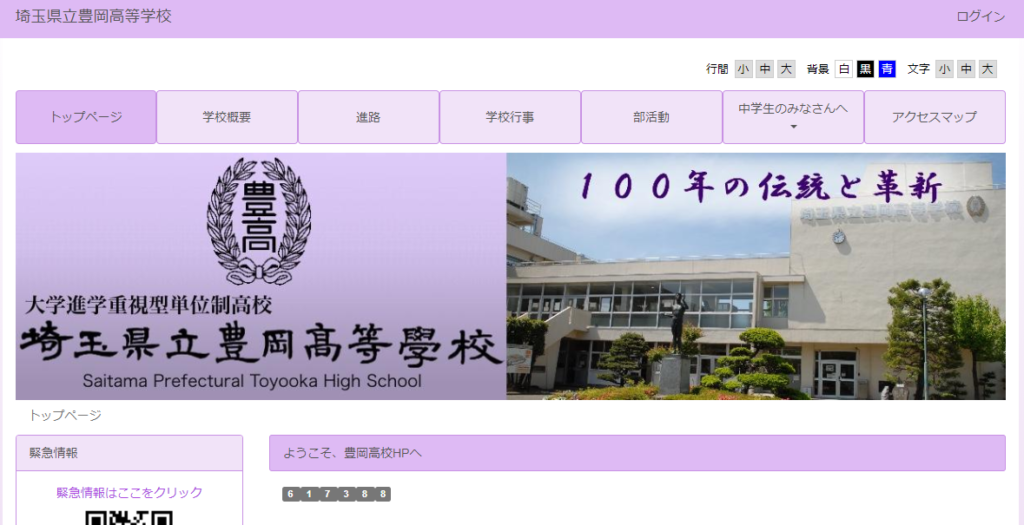
Task: Set font size to small (文字 小)
Action: [x=944, y=69]
